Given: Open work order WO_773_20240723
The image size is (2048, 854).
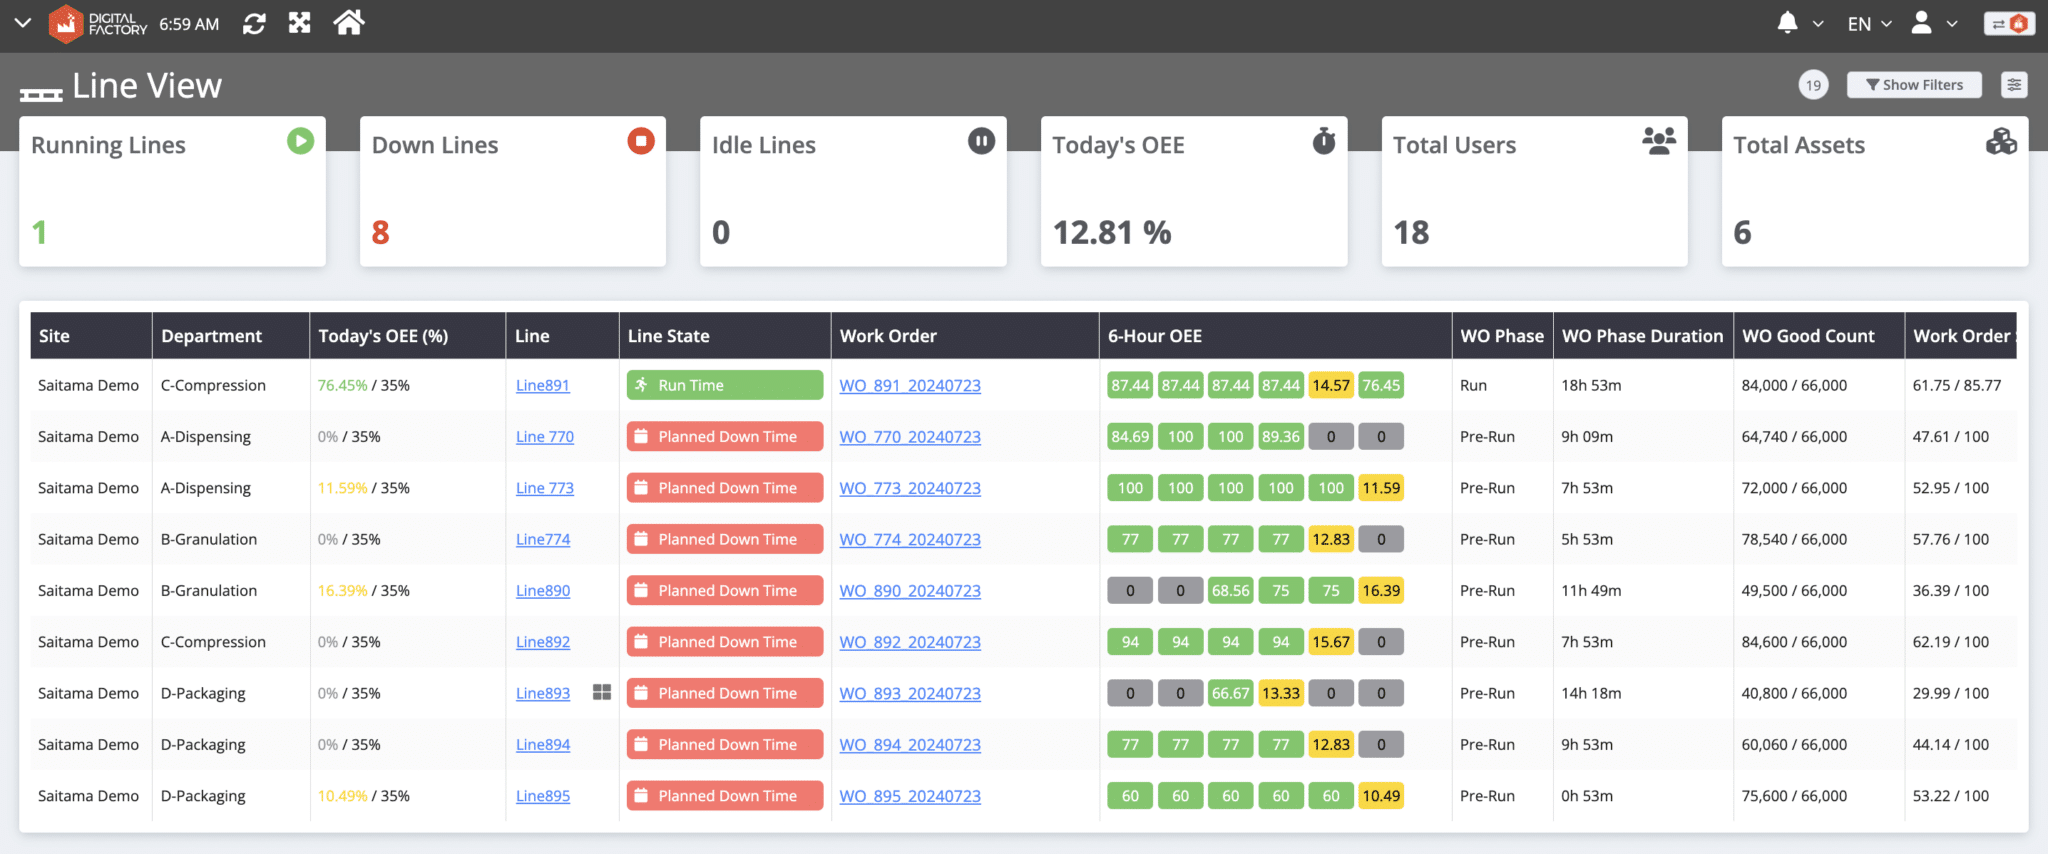Looking at the screenshot, I should (910, 488).
